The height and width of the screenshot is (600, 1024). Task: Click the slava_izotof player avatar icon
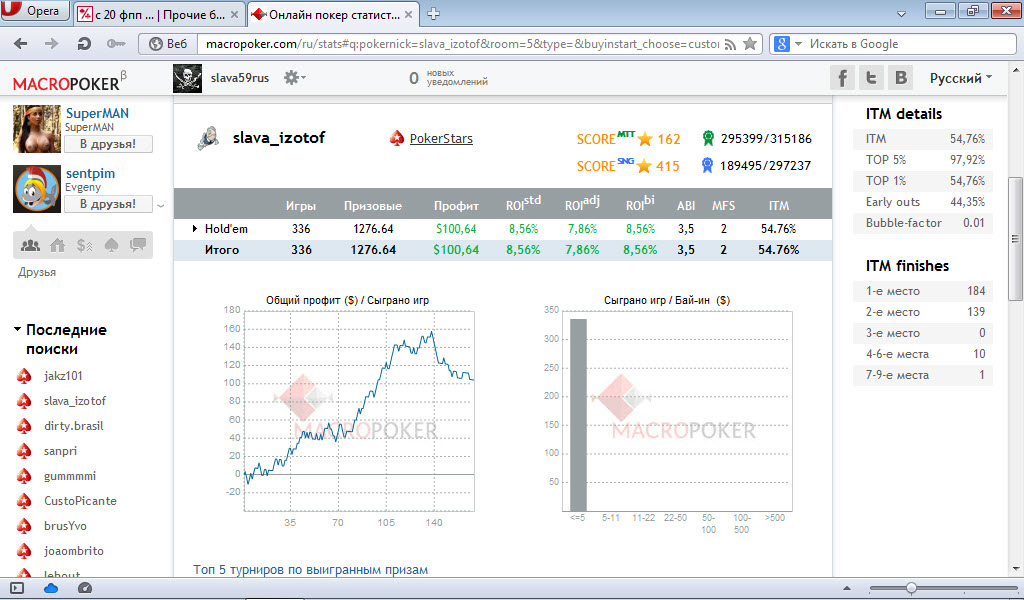click(x=208, y=138)
